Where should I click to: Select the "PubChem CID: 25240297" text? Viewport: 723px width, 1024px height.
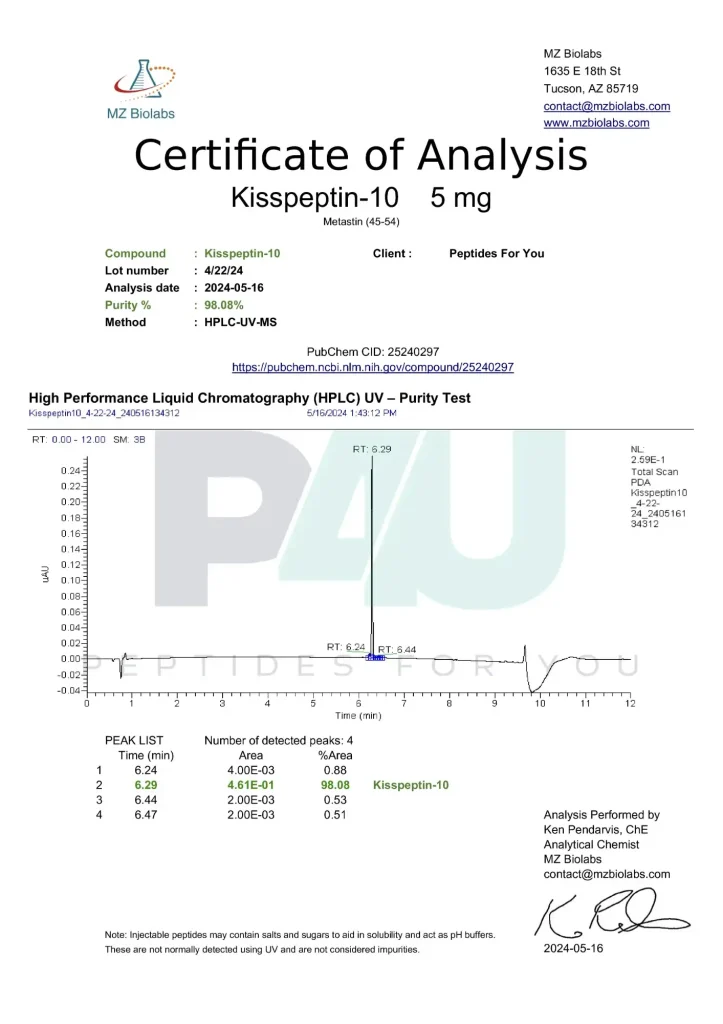[373, 351]
